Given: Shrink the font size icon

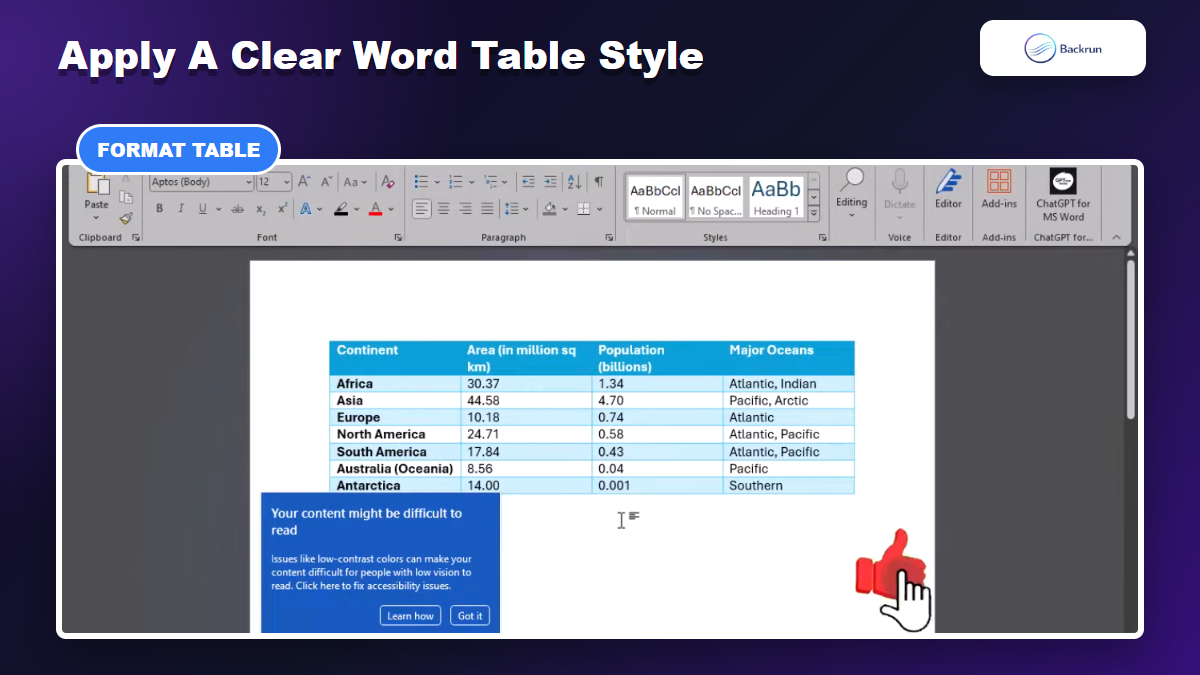Looking at the screenshot, I should click(x=326, y=182).
